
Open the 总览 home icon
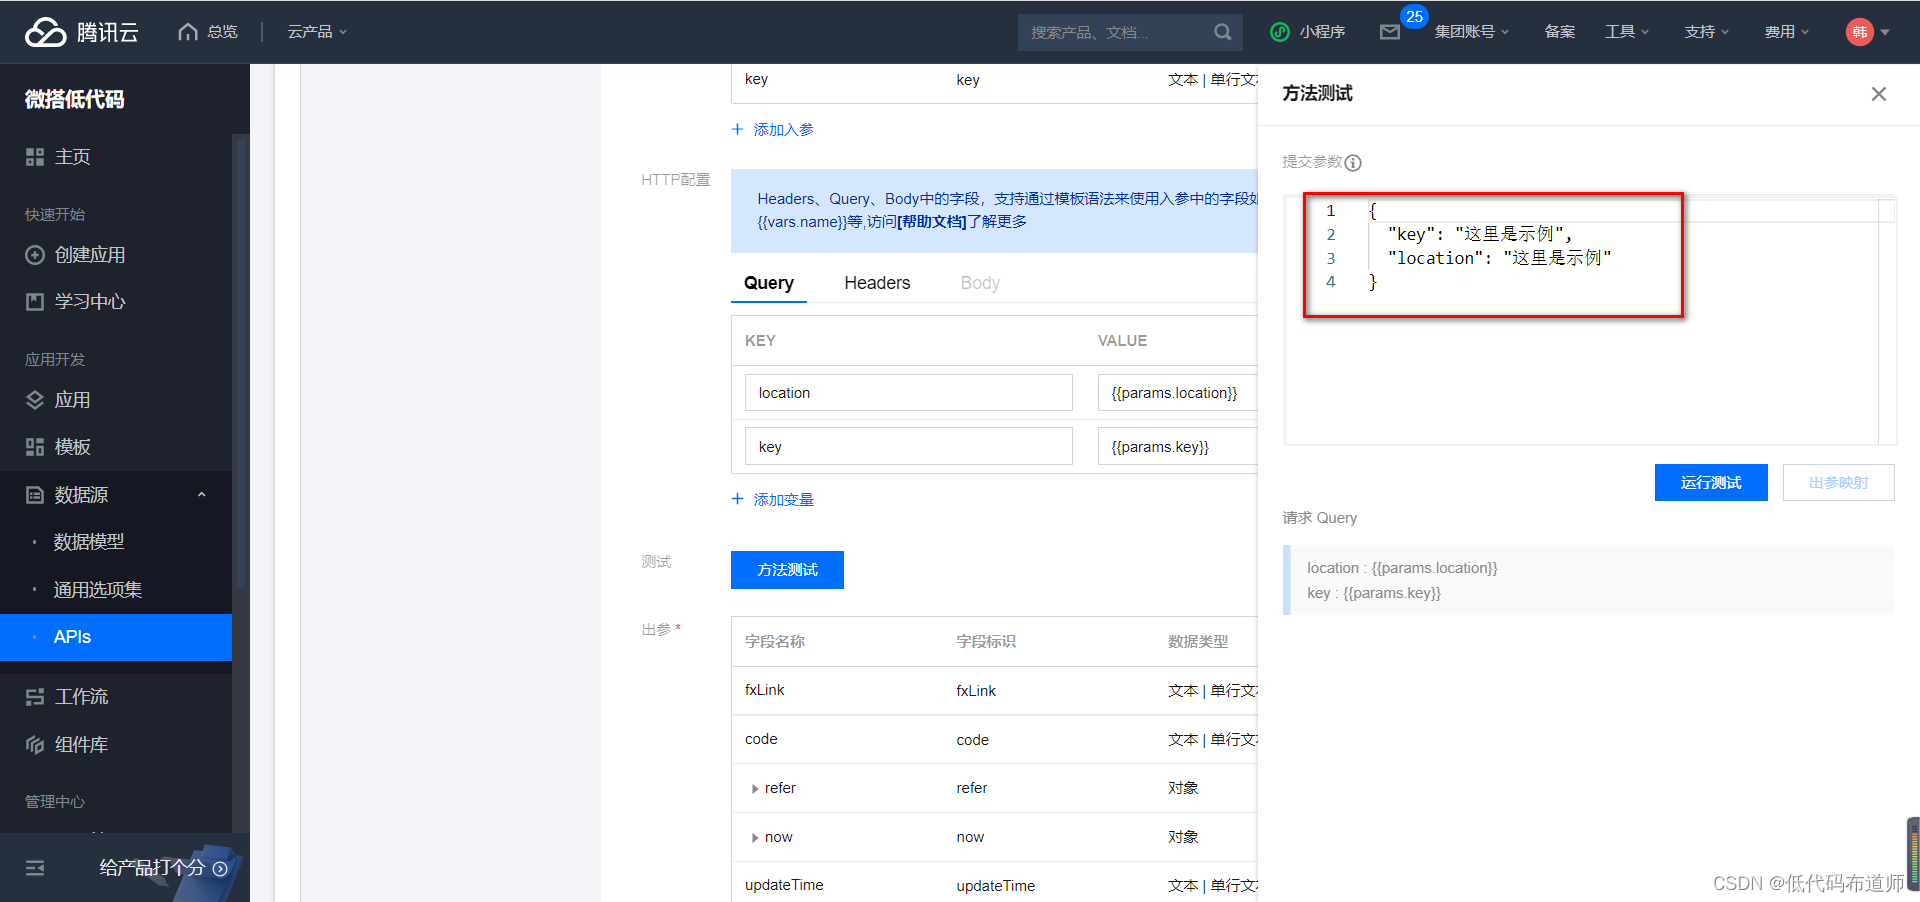click(187, 32)
